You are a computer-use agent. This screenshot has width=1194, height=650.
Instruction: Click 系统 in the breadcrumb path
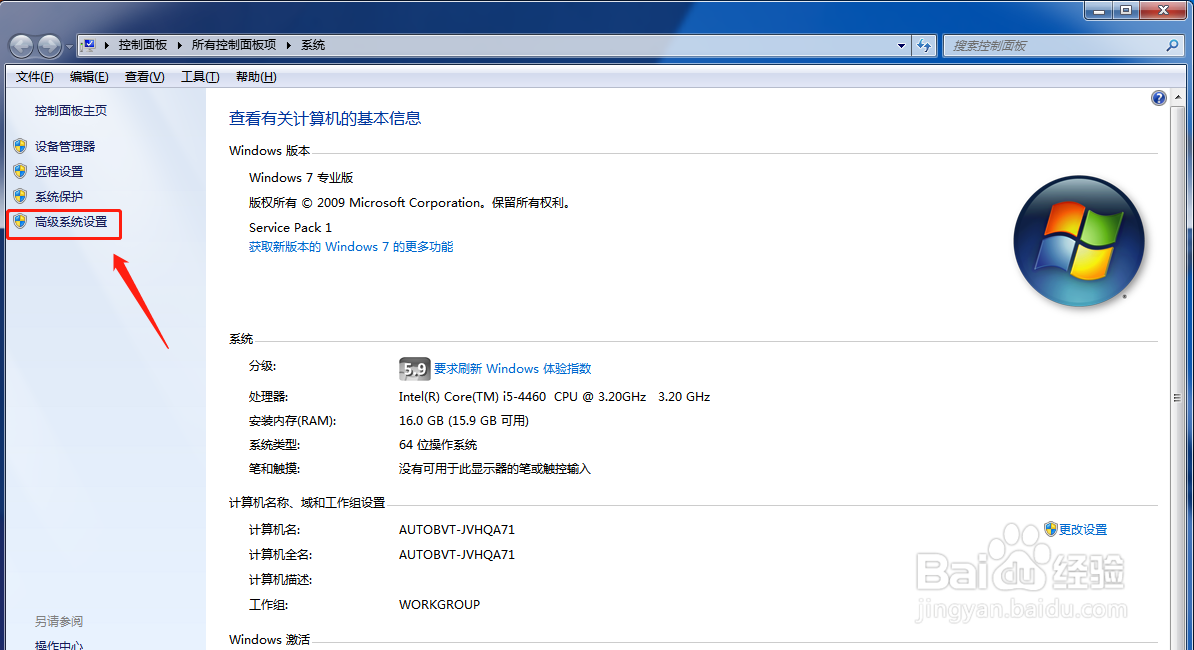[313, 45]
